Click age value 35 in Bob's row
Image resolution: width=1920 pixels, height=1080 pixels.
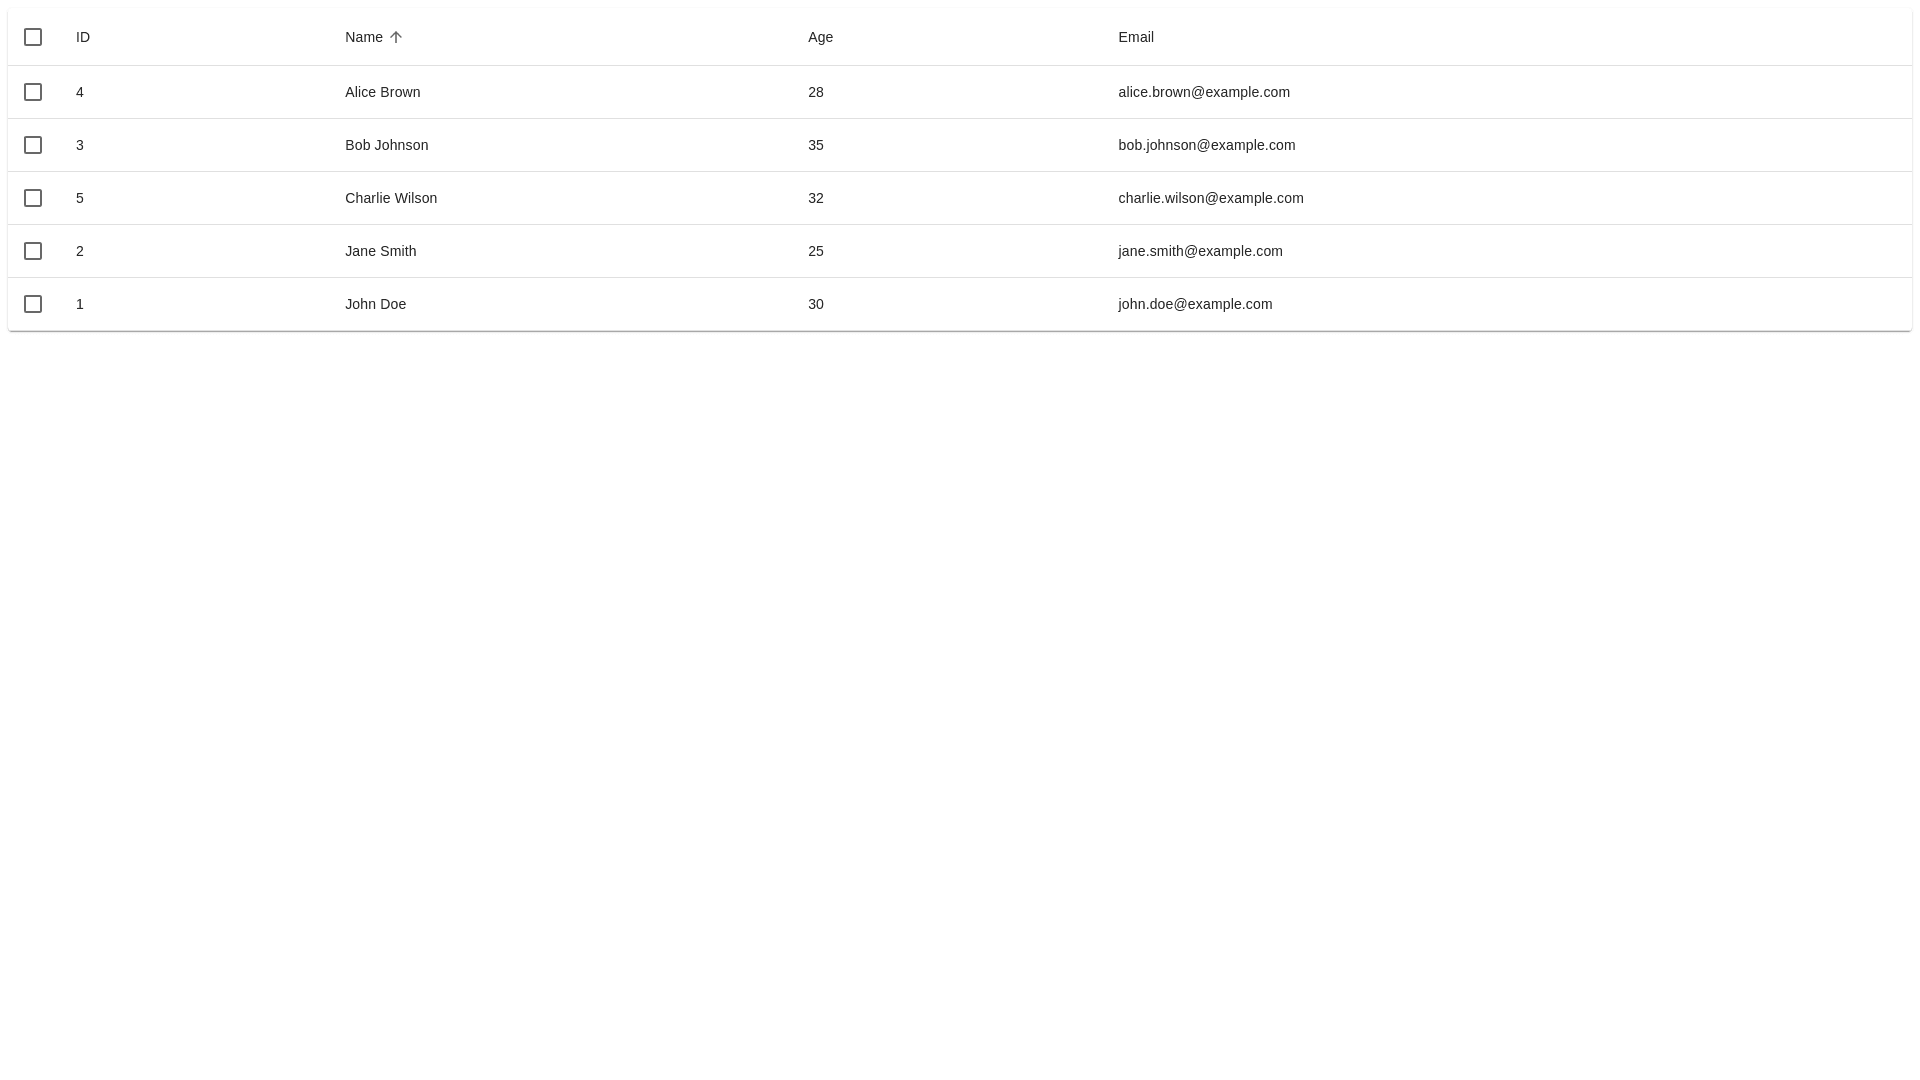tap(816, 145)
